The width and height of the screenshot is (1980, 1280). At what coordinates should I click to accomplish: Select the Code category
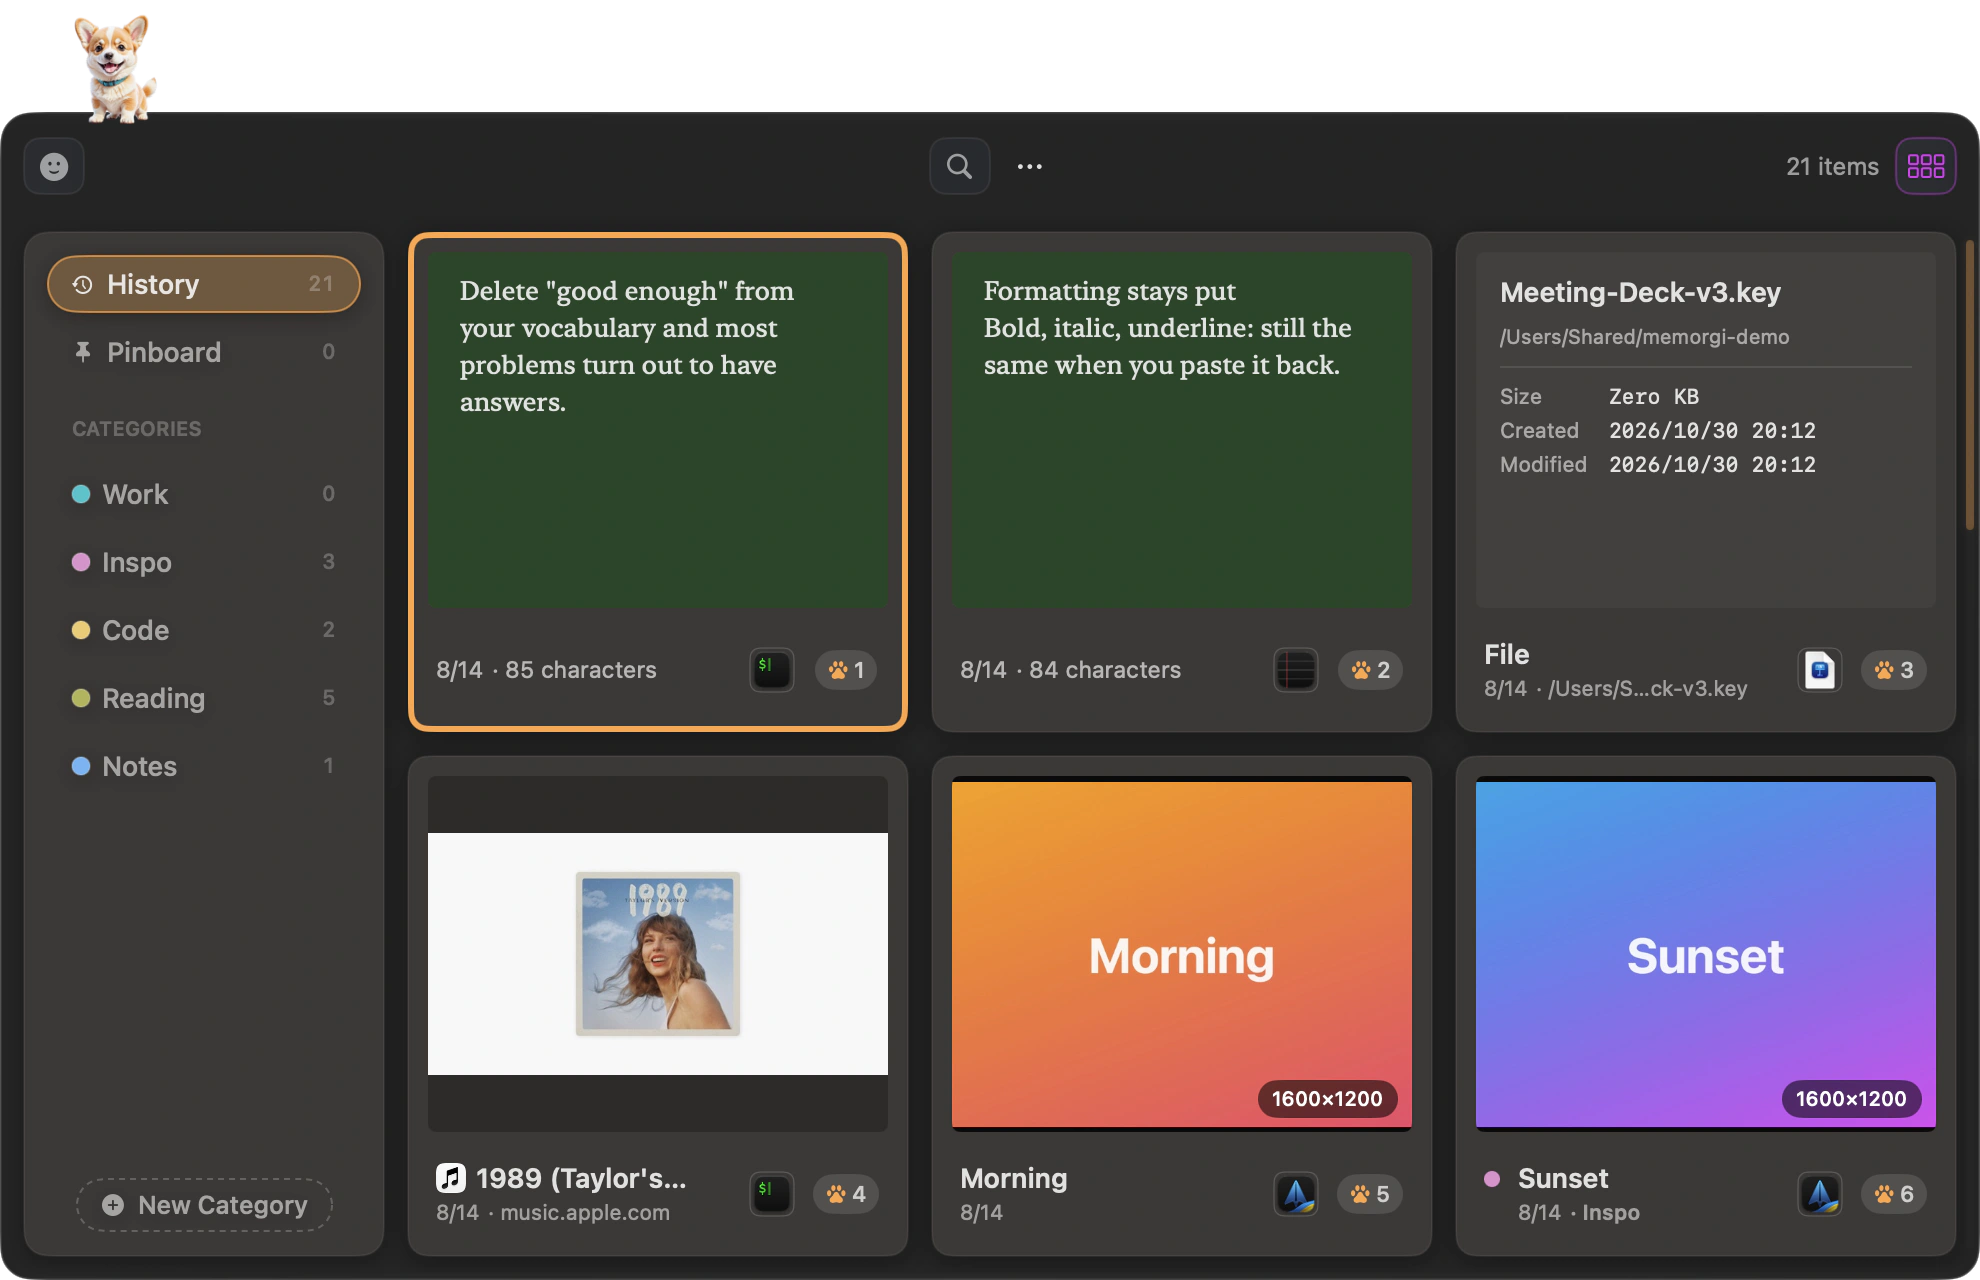(x=204, y=630)
